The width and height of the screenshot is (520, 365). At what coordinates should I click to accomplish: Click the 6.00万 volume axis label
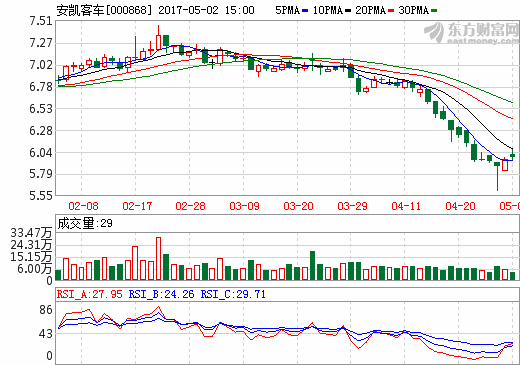tap(35, 269)
